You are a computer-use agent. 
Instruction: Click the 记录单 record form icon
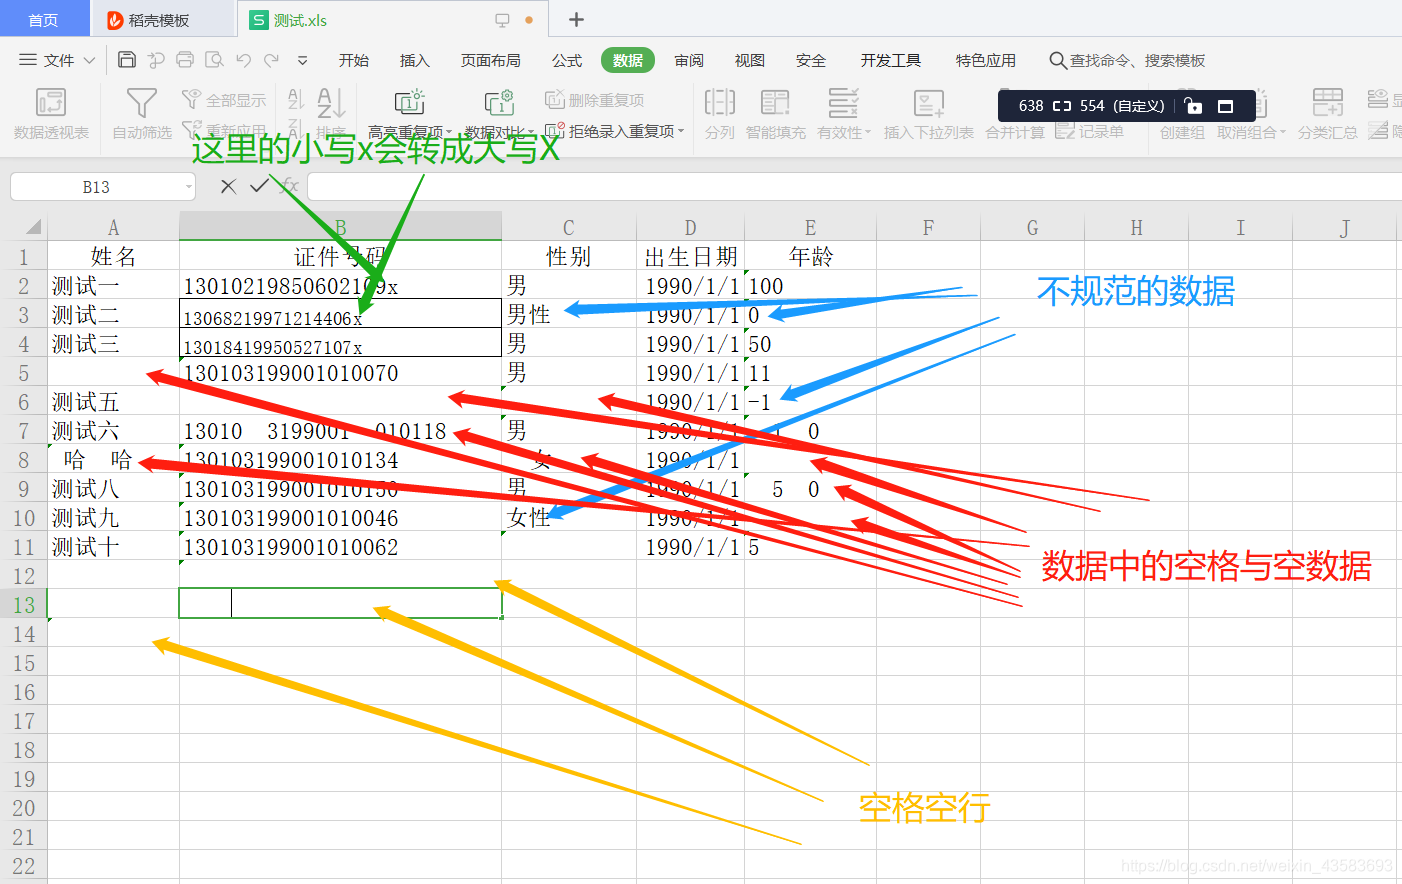click(1065, 130)
